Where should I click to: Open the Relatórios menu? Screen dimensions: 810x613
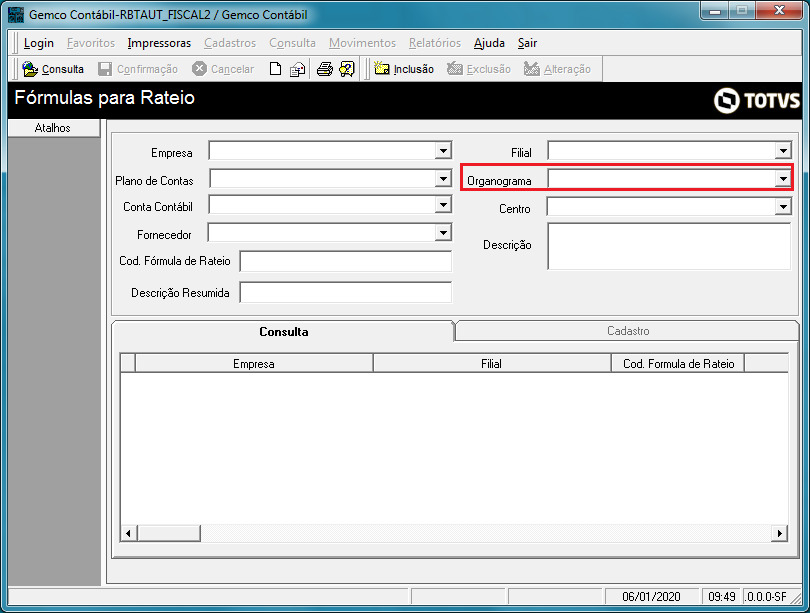[x=435, y=43]
